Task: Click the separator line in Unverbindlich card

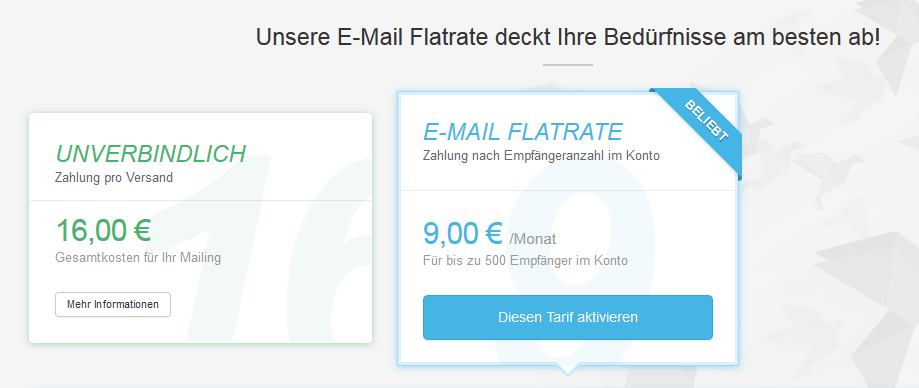Action: (x=200, y=200)
